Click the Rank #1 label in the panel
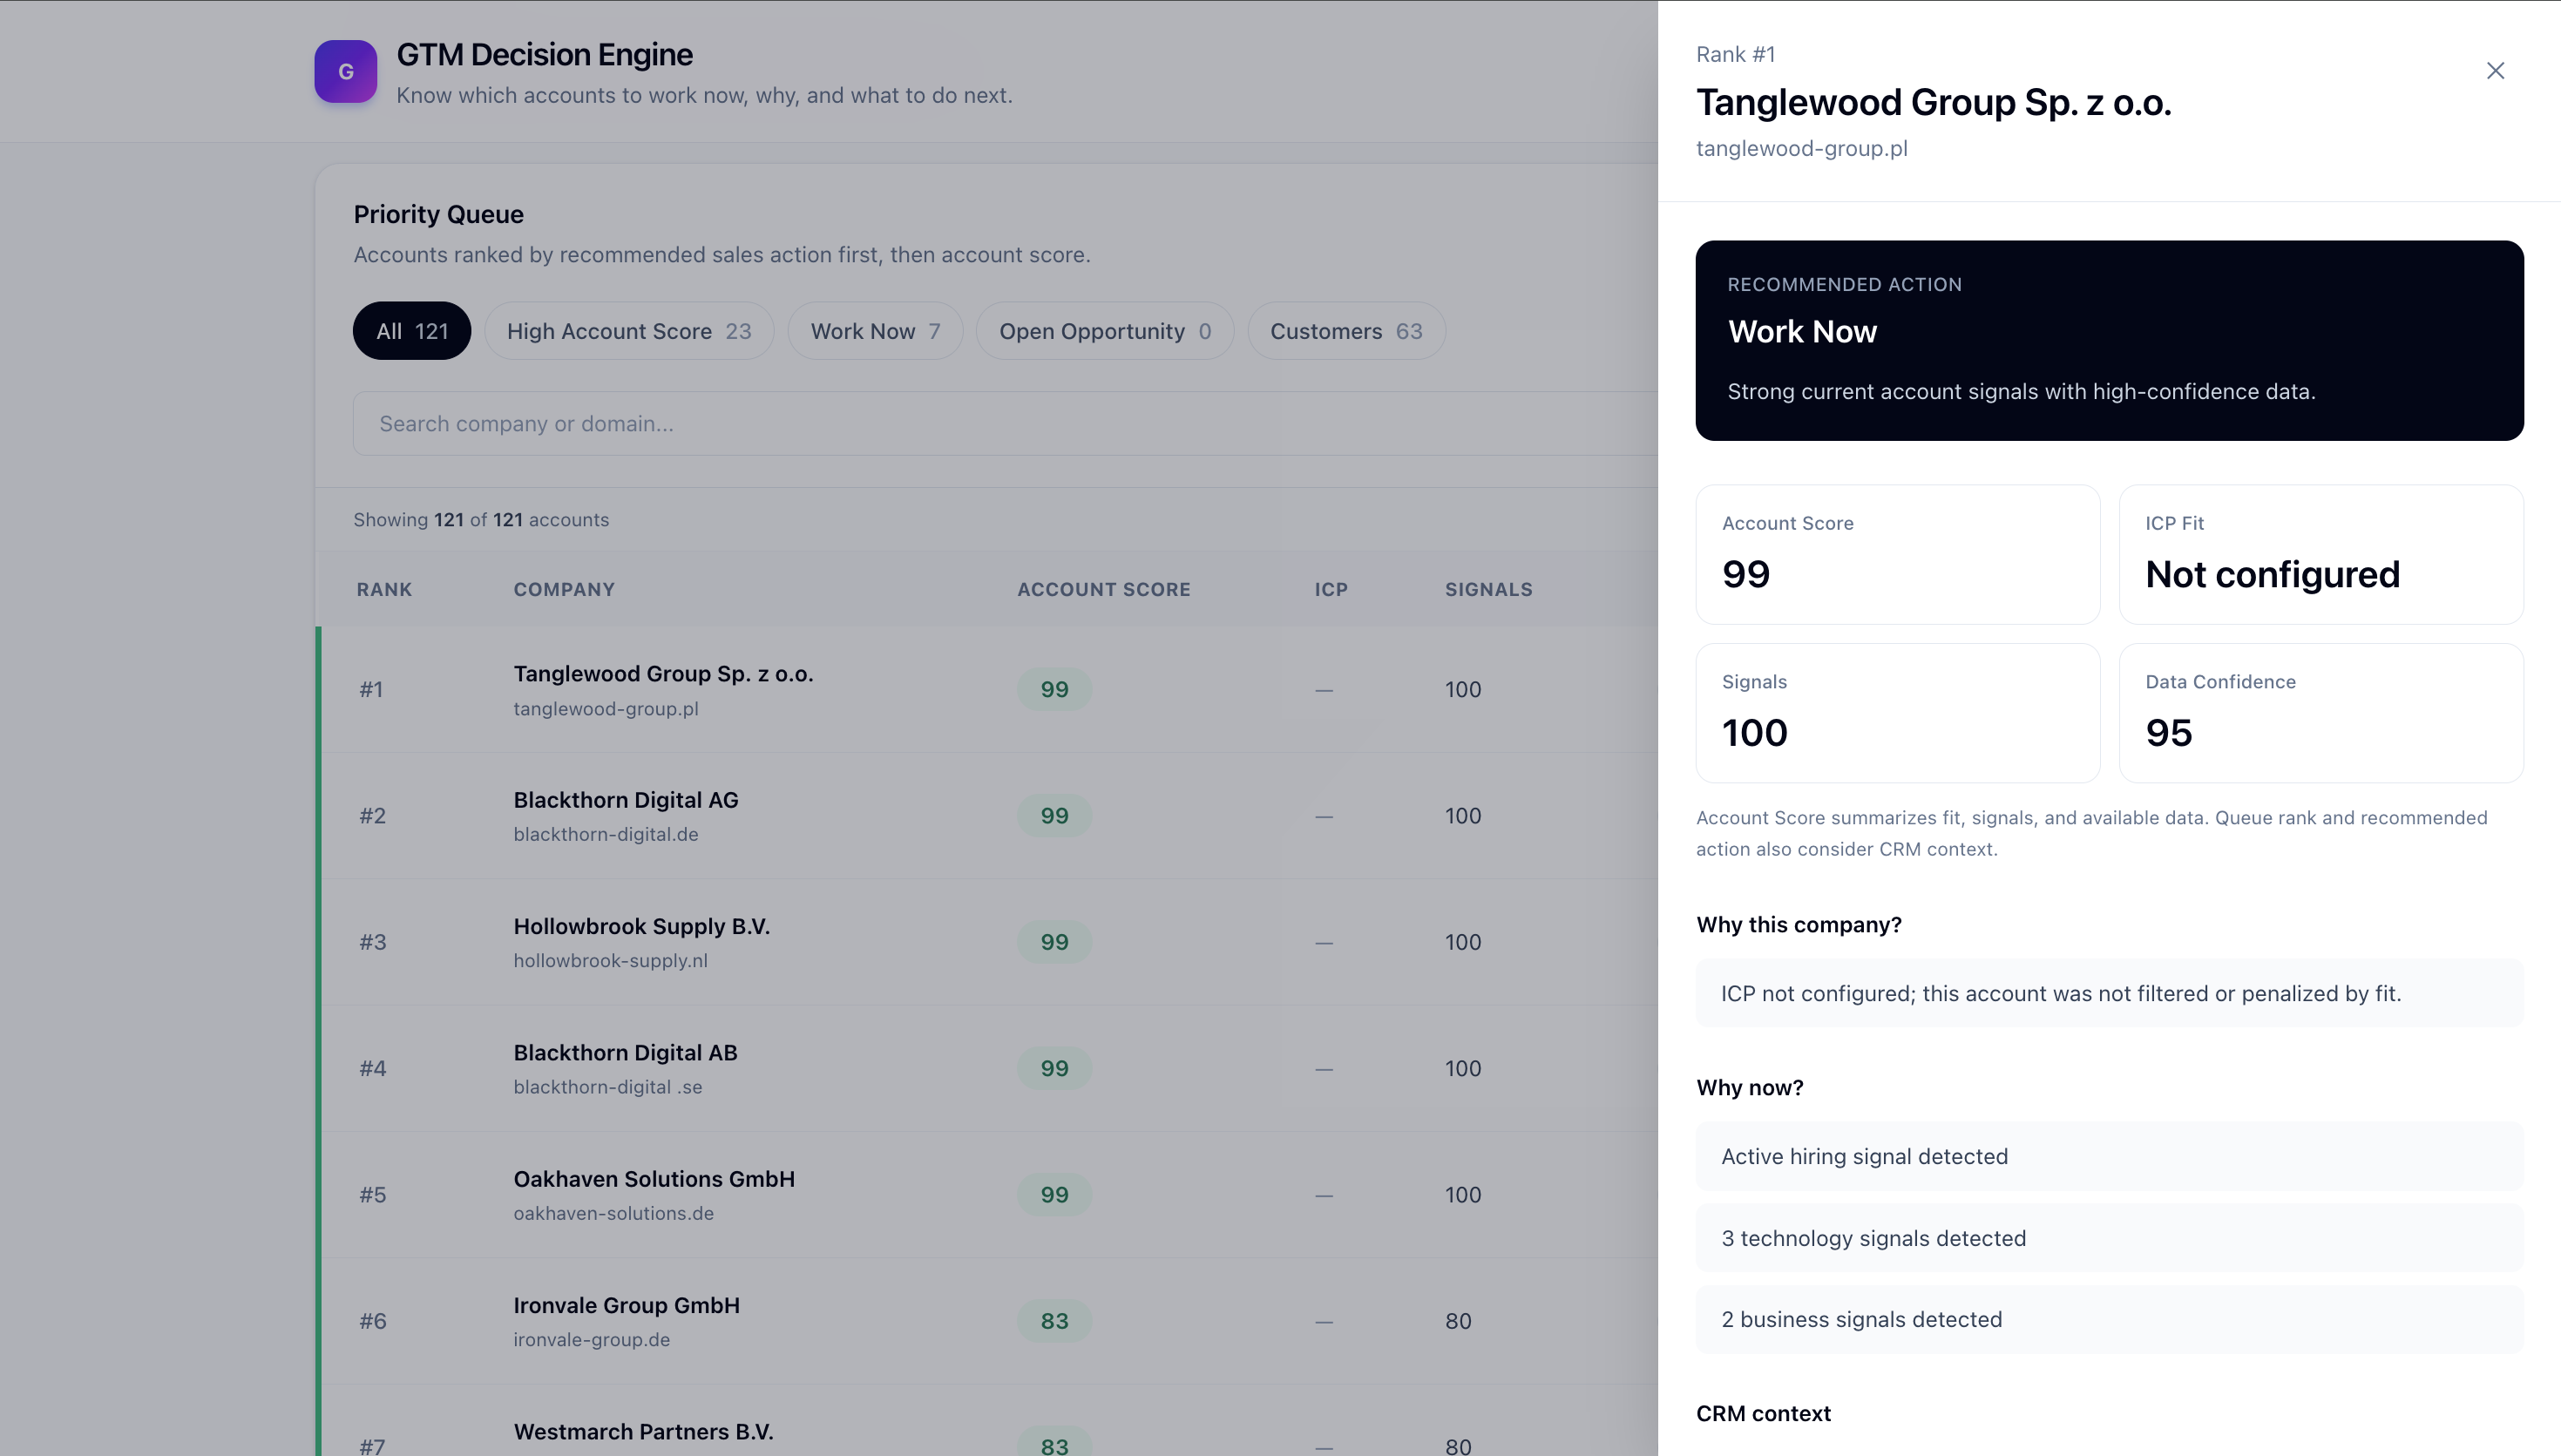This screenshot has width=2561, height=1456. point(1735,54)
